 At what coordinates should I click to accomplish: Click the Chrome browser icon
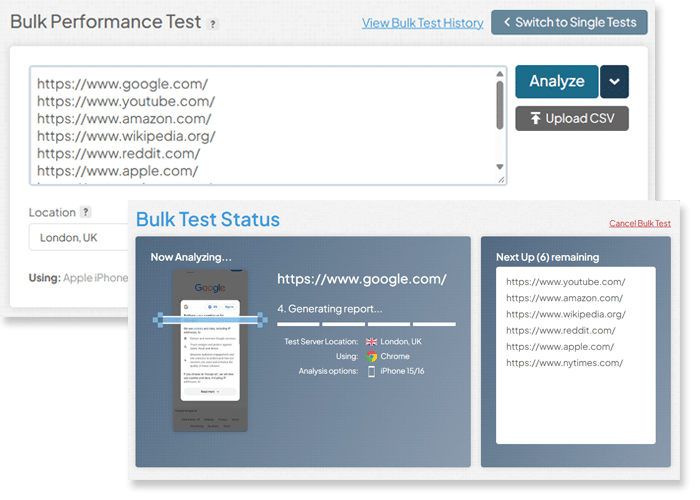(x=371, y=356)
